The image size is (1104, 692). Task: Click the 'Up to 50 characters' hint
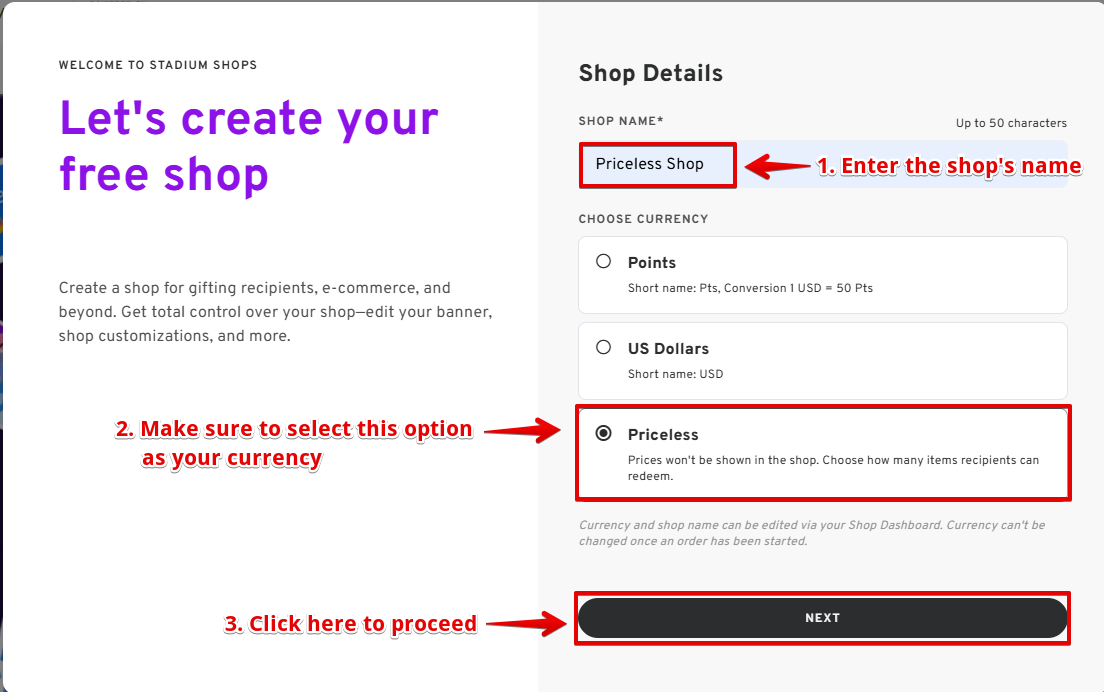click(x=1011, y=124)
